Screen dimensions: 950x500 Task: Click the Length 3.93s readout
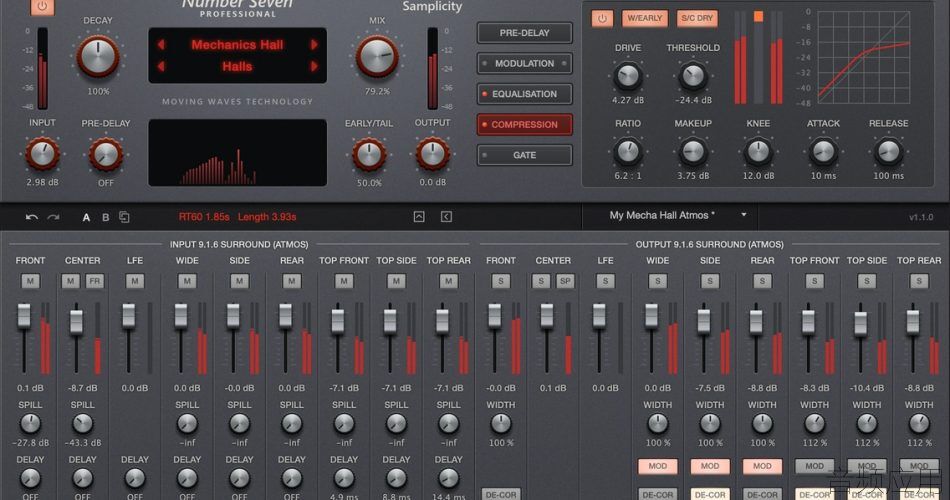coord(267,217)
